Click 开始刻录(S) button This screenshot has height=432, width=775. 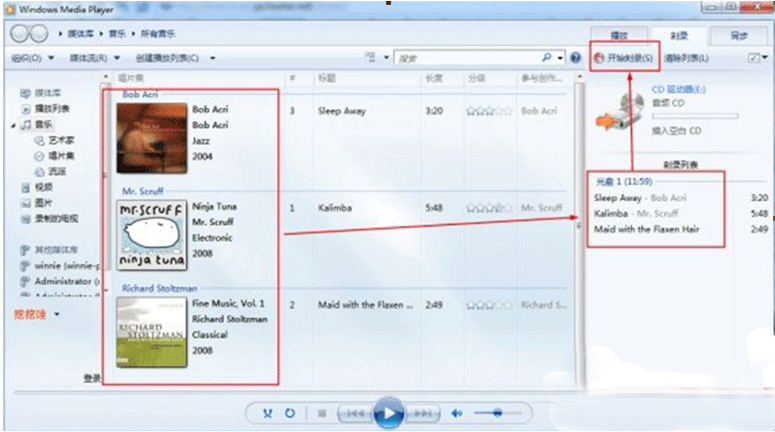(x=624, y=58)
